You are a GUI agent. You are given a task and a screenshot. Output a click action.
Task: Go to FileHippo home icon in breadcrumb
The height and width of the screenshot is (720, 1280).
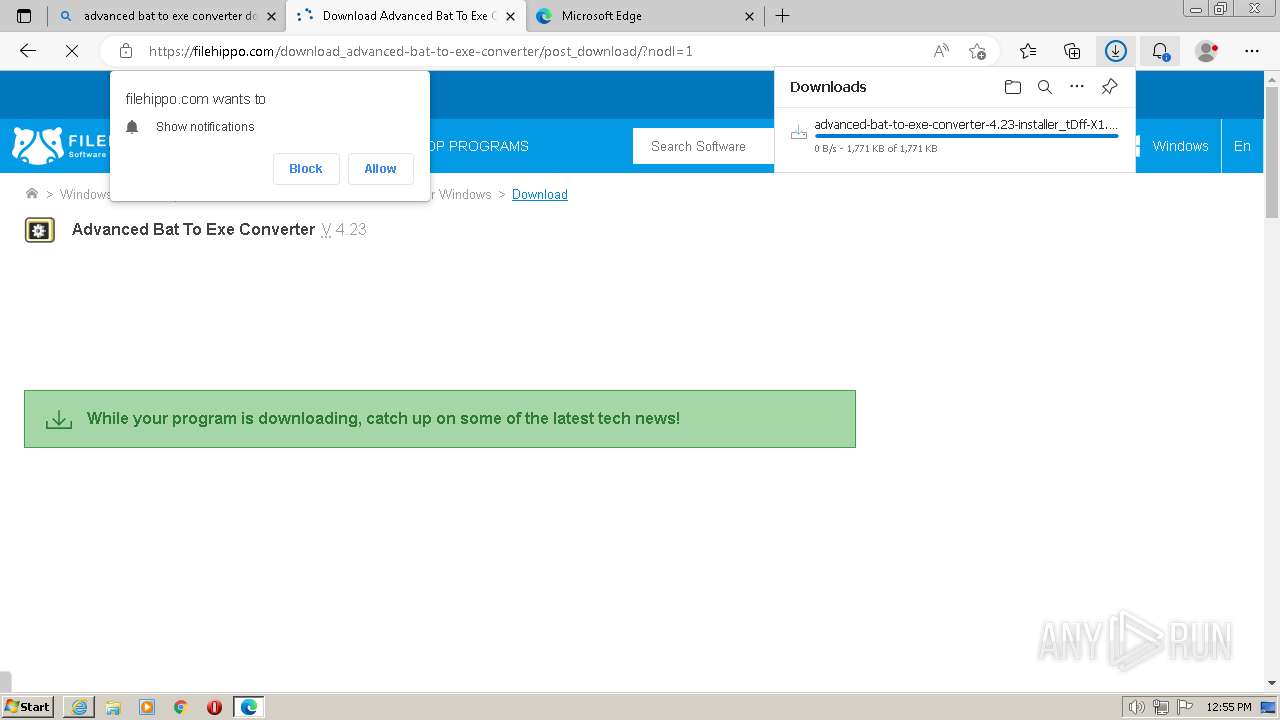tap(32, 194)
